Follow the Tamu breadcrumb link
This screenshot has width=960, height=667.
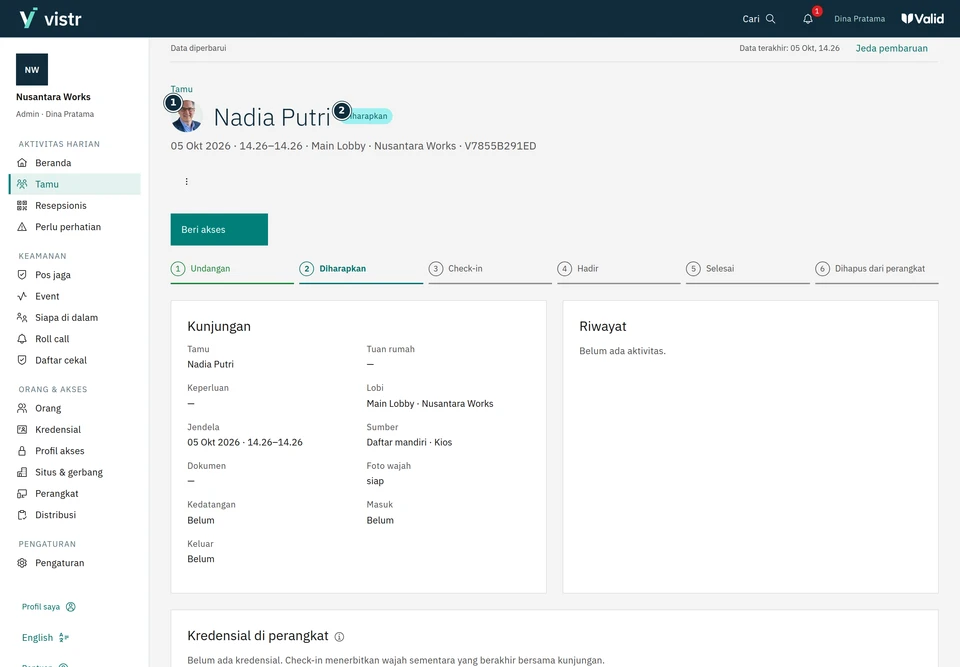181,89
